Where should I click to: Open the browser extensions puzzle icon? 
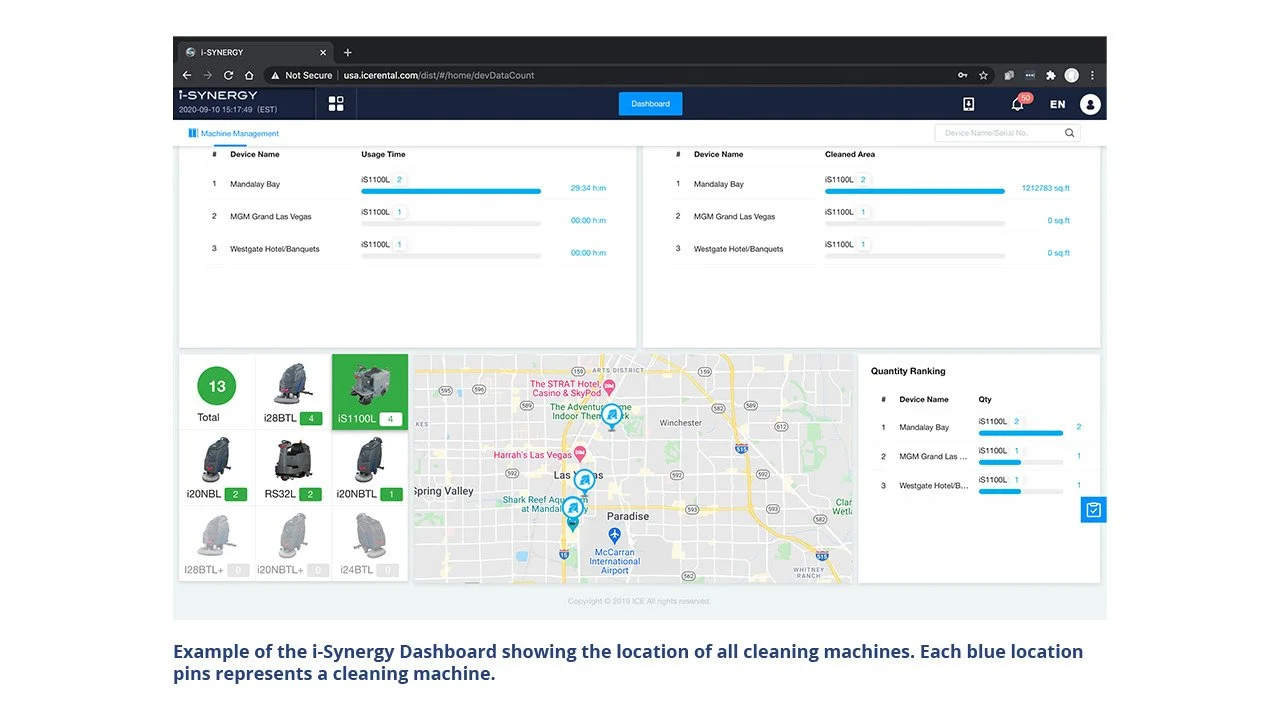1050,75
